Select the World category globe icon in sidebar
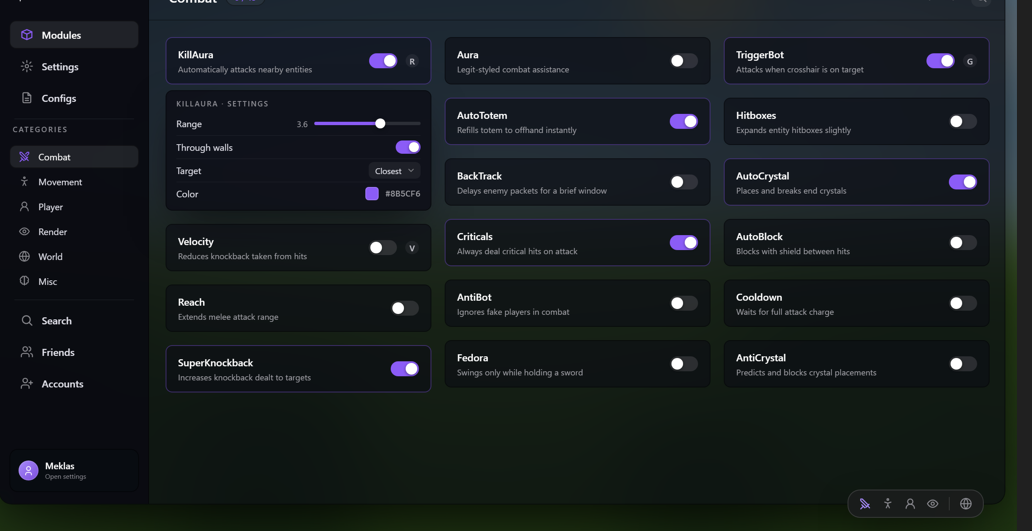This screenshot has width=1032, height=531. (x=24, y=257)
